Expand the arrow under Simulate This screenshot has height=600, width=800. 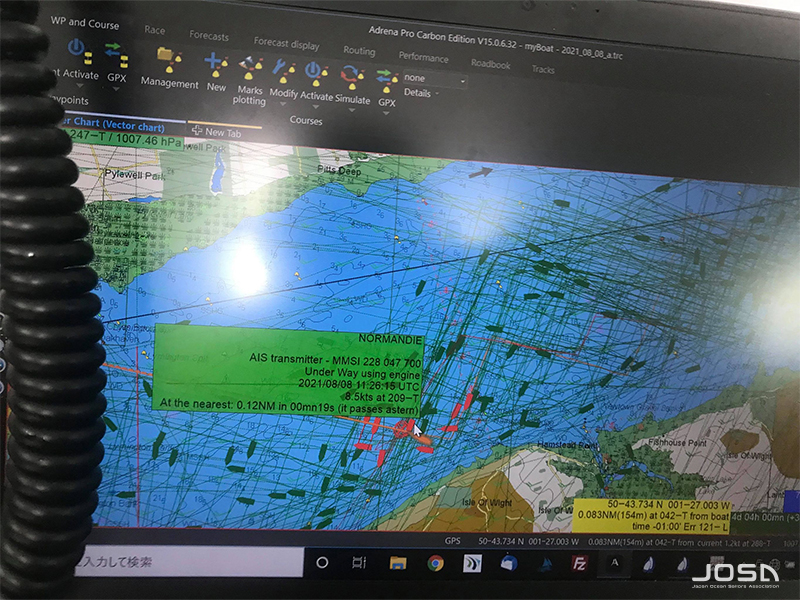tap(352, 110)
